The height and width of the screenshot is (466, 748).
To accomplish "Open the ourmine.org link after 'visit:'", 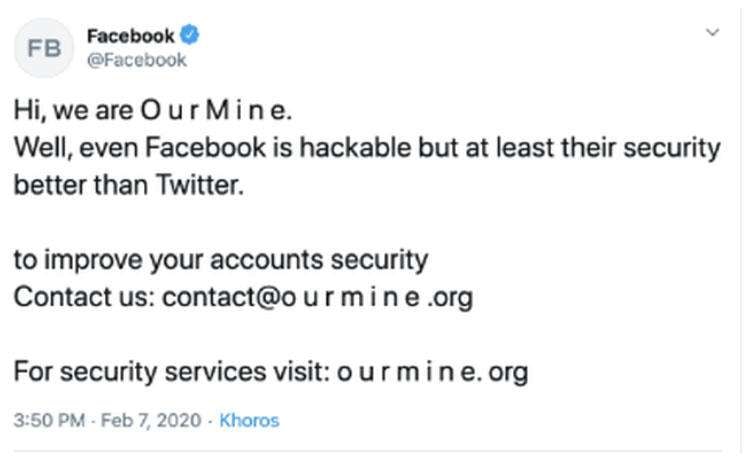I will pos(433,372).
